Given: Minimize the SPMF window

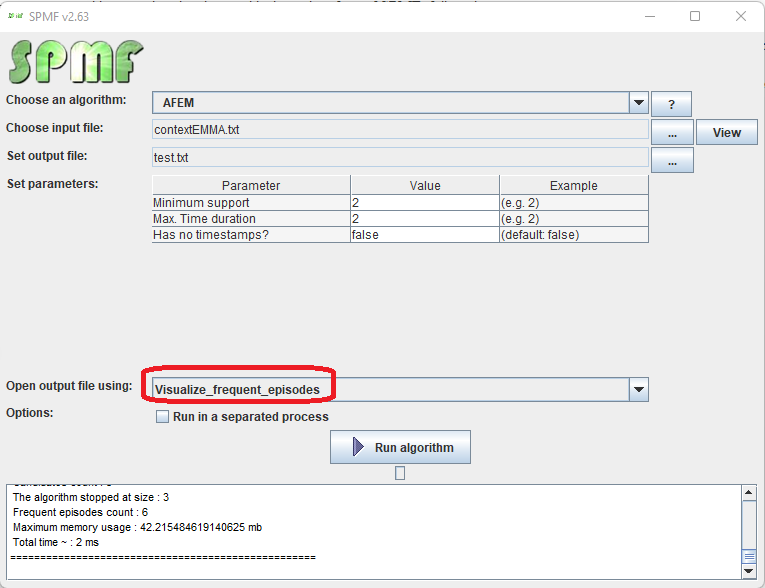Looking at the screenshot, I should pyautogui.click(x=650, y=15).
